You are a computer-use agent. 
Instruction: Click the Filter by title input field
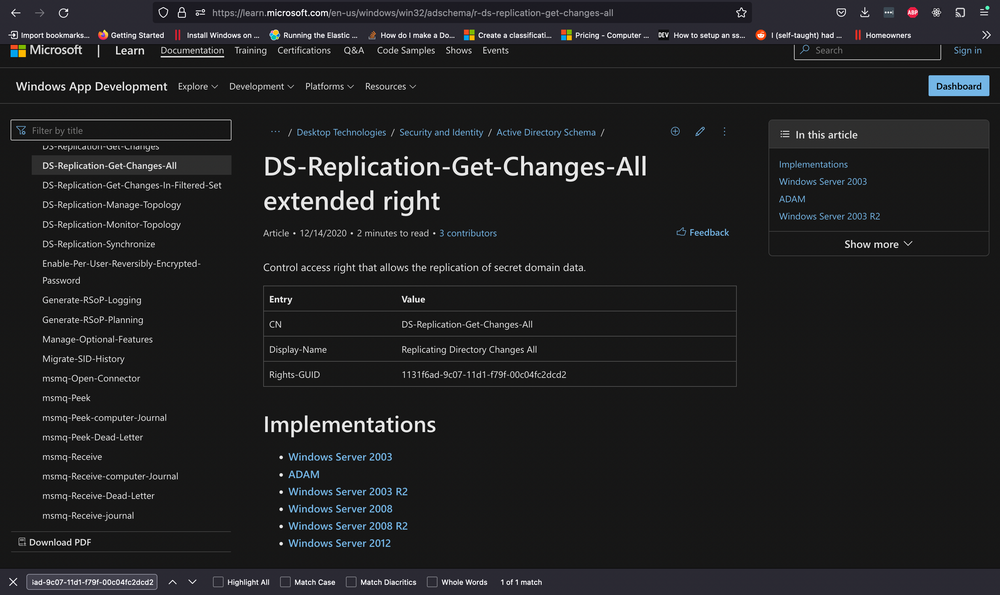pyautogui.click(x=121, y=130)
